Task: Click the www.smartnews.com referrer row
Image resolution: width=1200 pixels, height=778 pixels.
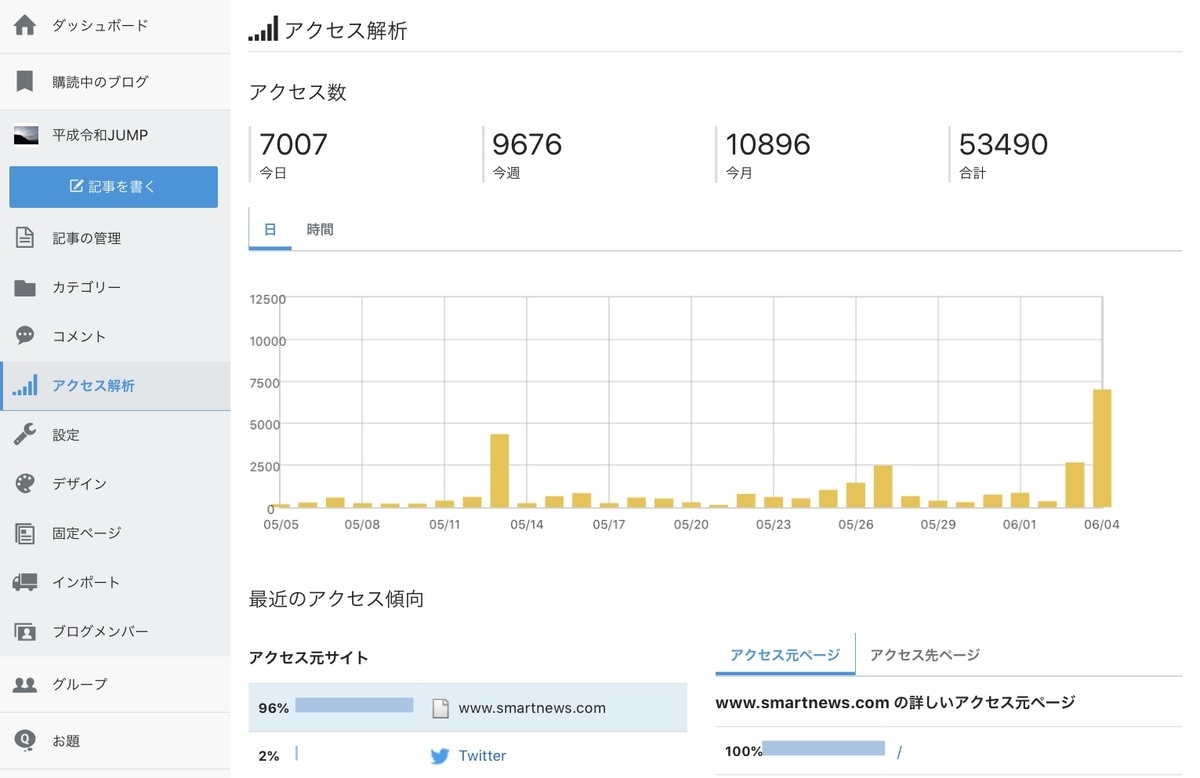Action: (x=468, y=708)
